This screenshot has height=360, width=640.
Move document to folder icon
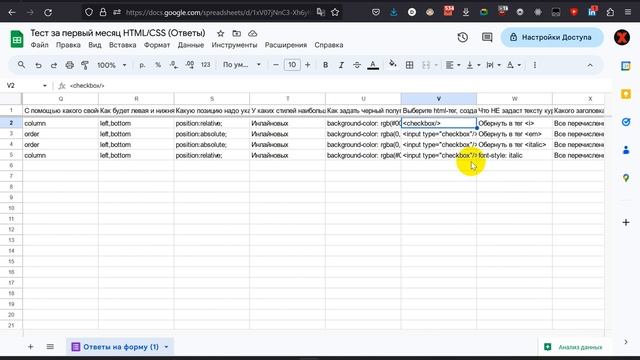[236, 33]
